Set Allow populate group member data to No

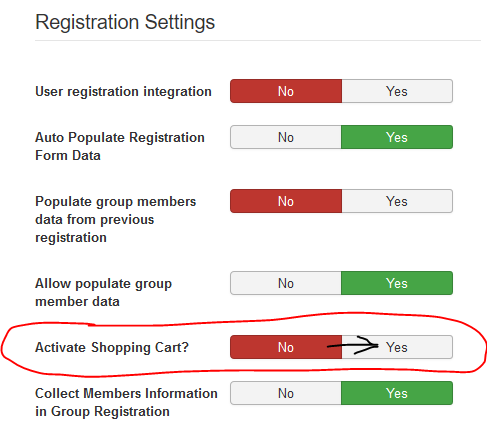tap(286, 283)
